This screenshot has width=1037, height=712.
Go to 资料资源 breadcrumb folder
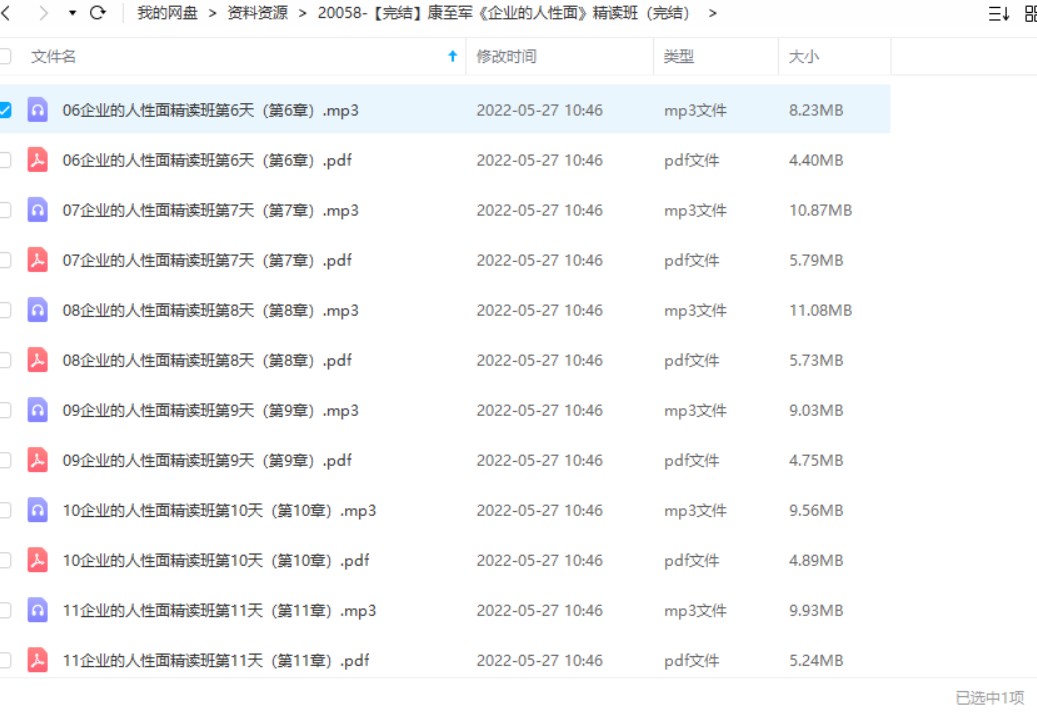[257, 13]
